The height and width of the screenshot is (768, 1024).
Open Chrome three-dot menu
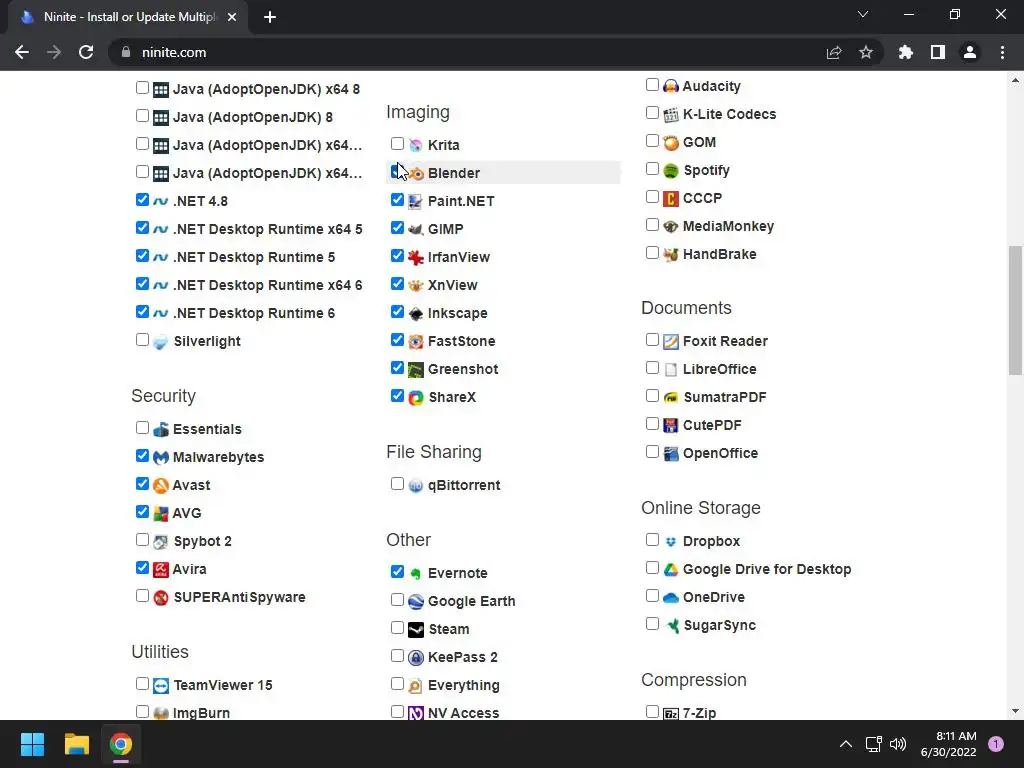pyautogui.click(x=1002, y=52)
